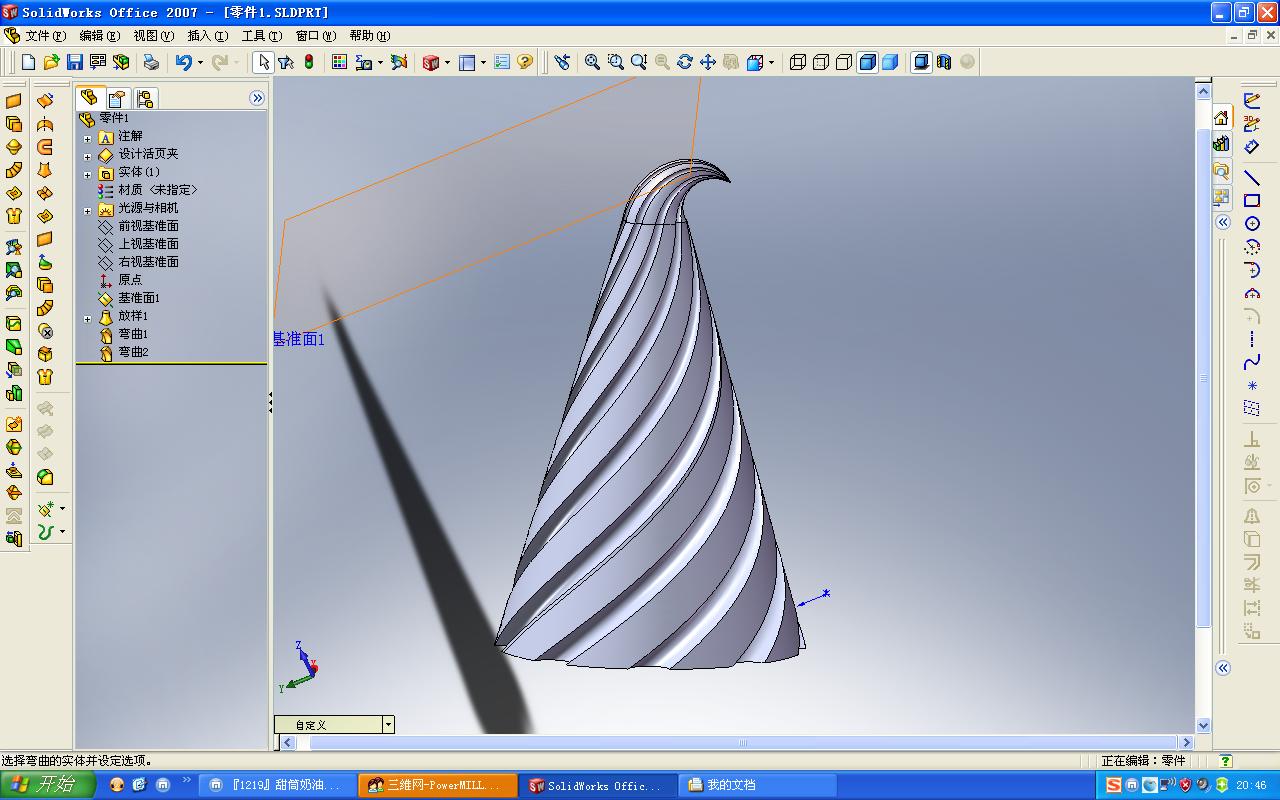Save the part with the floppy disk icon
This screenshot has height=800, width=1280.
pos(75,62)
